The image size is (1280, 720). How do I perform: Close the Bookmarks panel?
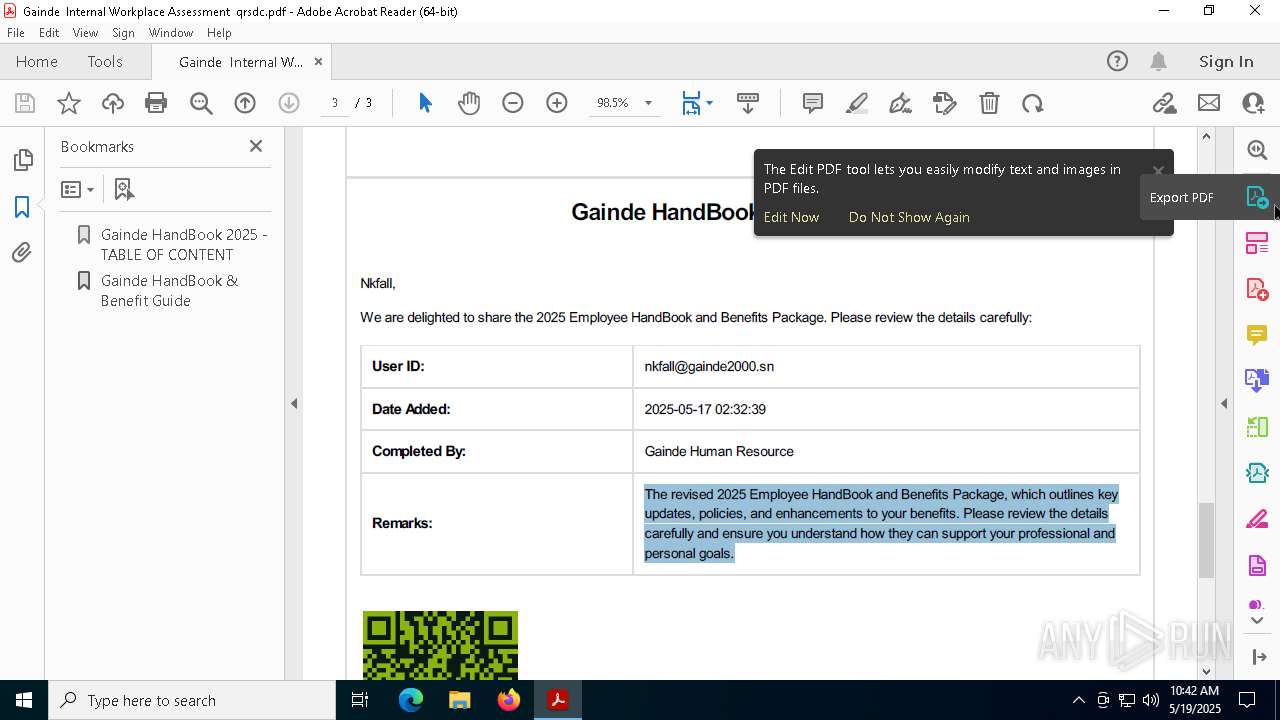click(256, 146)
